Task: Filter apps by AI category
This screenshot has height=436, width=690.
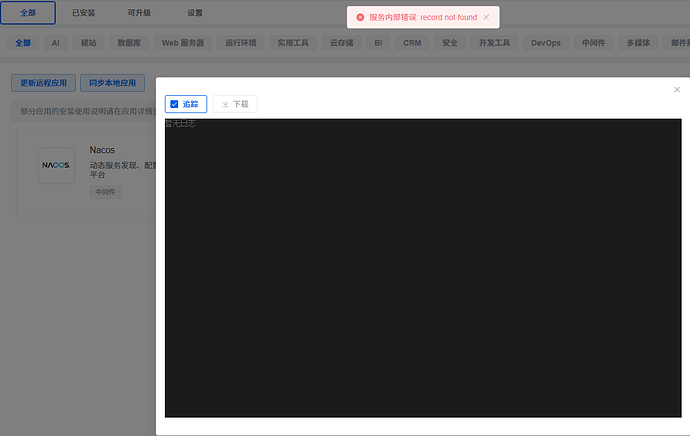Action: [x=56, y=43]
